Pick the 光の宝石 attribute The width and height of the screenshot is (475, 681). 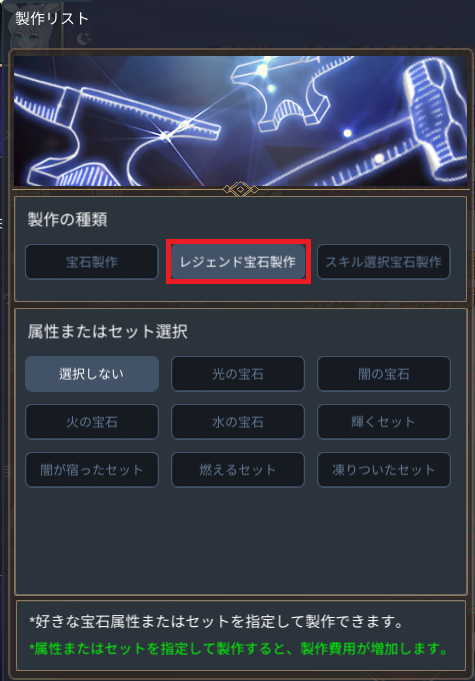click(x=238, y=374)
